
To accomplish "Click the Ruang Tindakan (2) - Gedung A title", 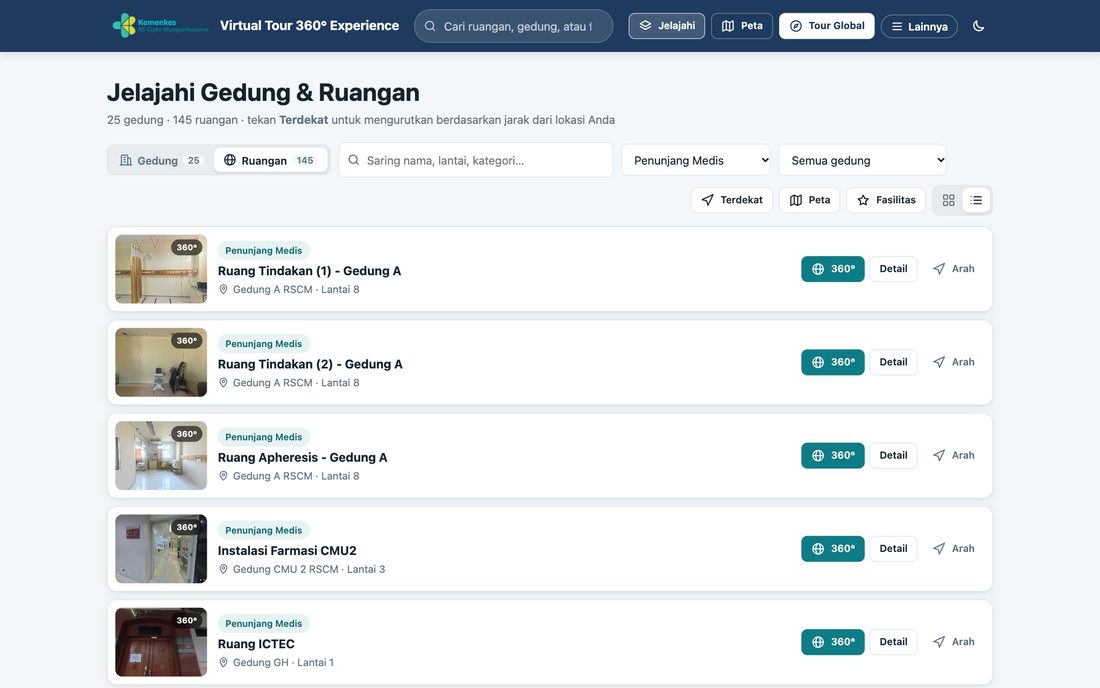I will tap(310, 364).
